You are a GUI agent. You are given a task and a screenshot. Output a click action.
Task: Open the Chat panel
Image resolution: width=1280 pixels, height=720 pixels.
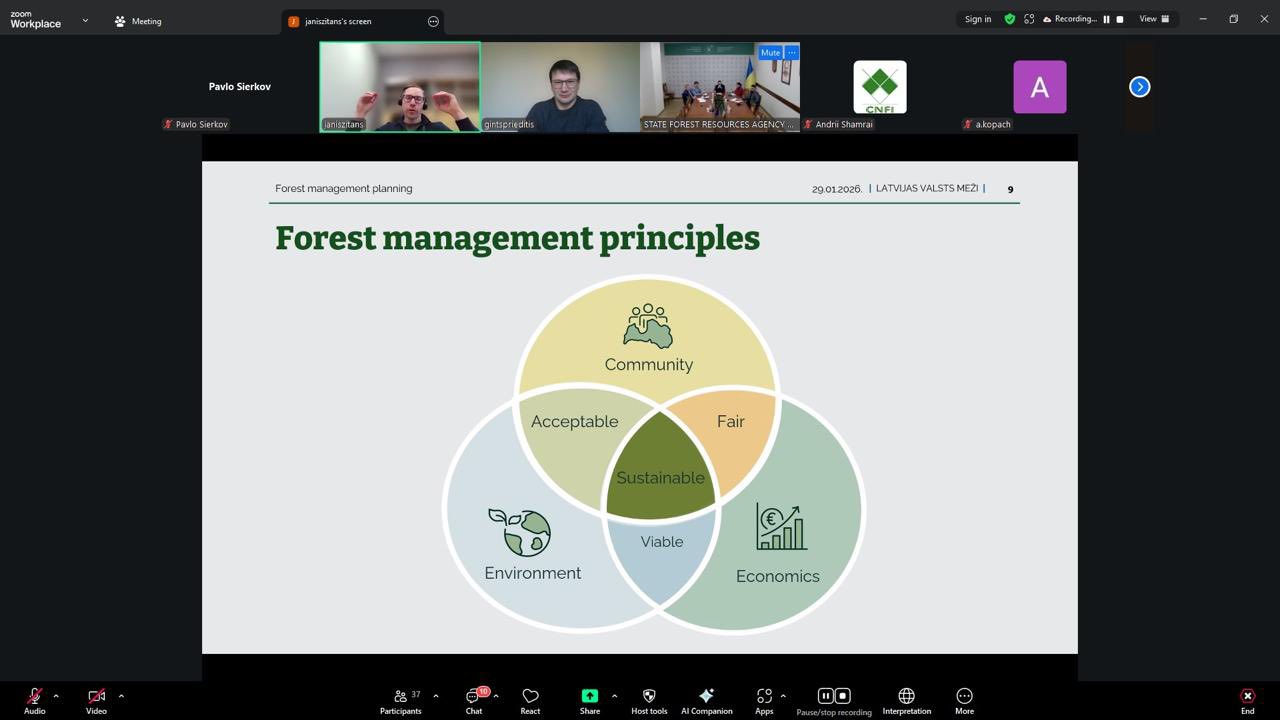pyautogui.click(x=474, y=701)
